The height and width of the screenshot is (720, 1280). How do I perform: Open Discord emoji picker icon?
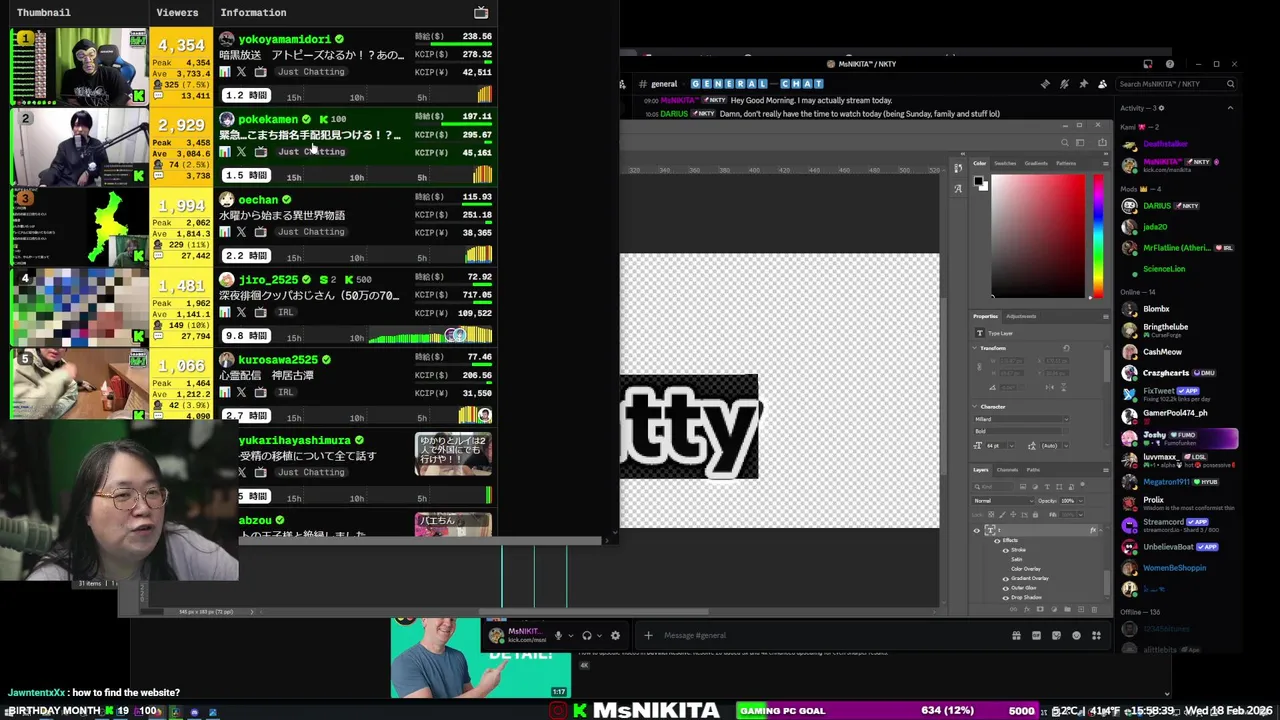[1076, 635]
